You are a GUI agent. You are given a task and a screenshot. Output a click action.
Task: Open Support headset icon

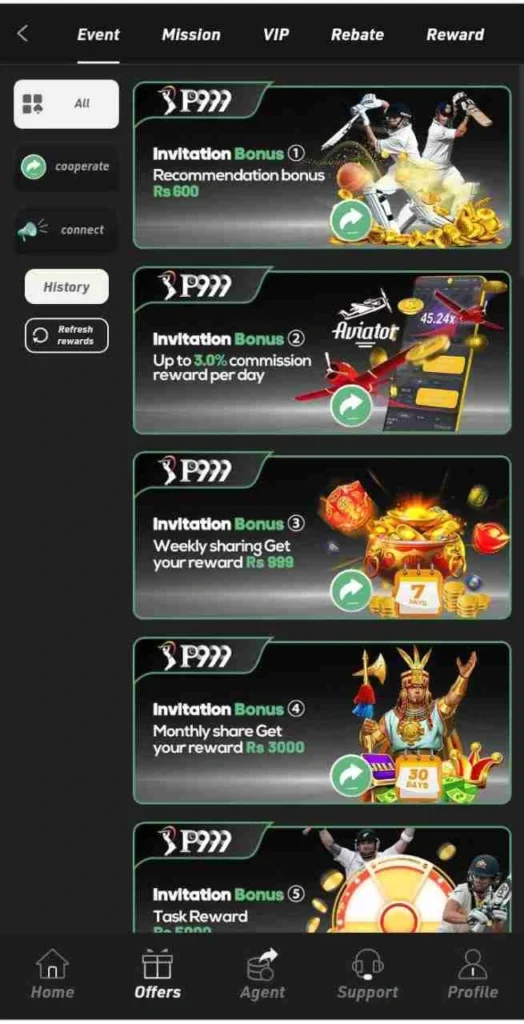[368, 964]
